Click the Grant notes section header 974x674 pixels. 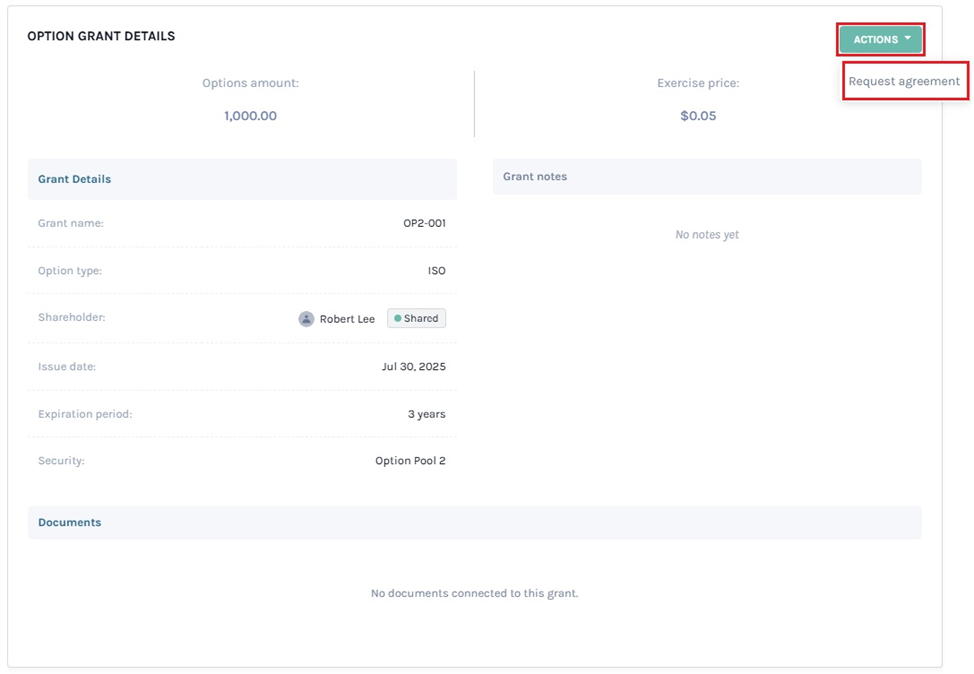[535, 177]
